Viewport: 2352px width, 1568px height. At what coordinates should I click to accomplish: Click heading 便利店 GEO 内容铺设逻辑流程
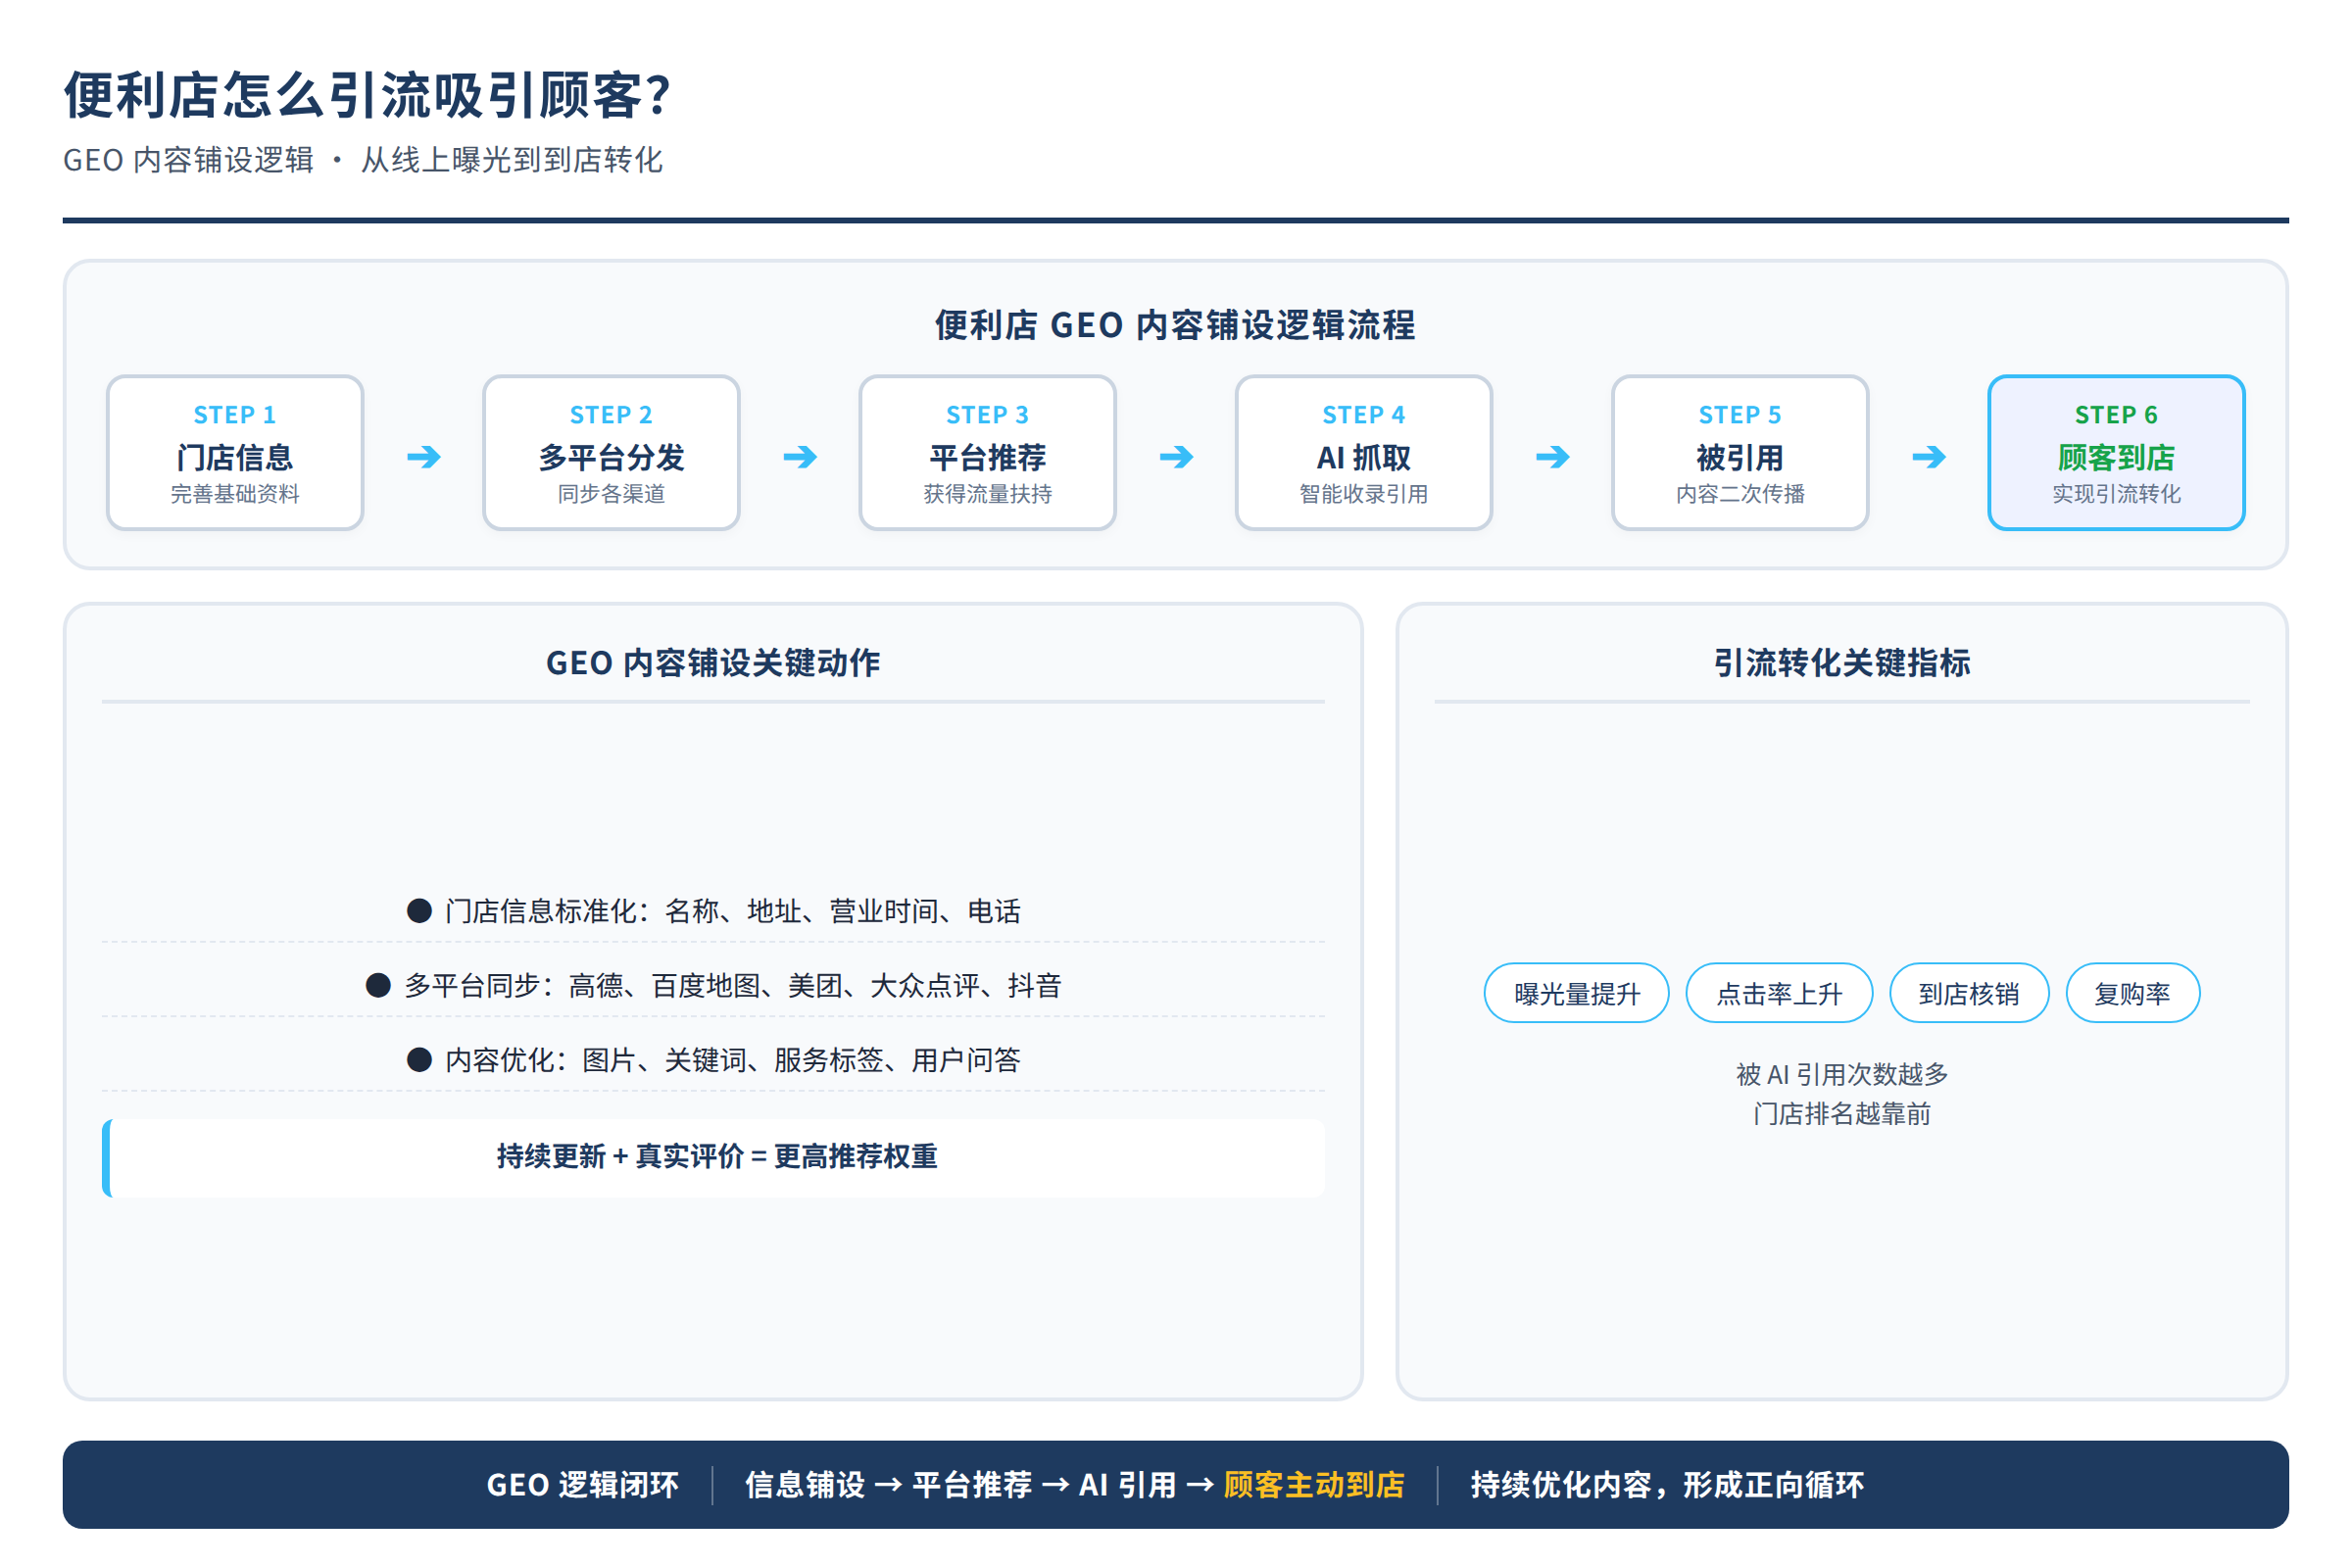point(1175,325)
